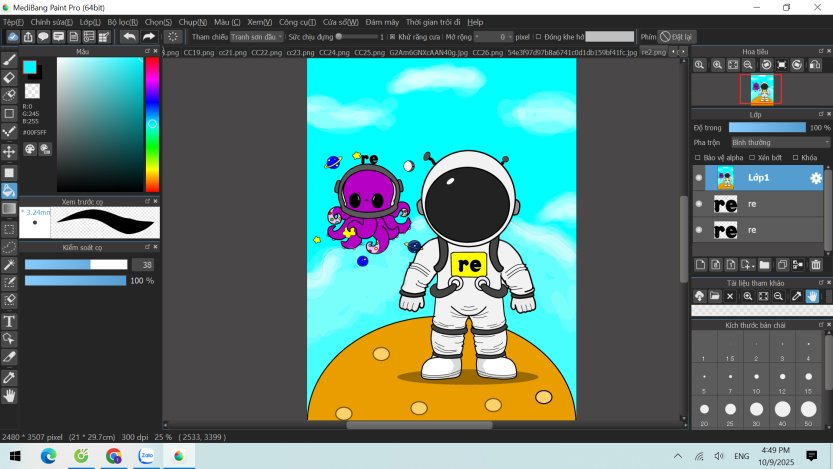The height and width of the screenshot is (469, 833).
Task: Open the Help menu
Action: tap(475, 22)
